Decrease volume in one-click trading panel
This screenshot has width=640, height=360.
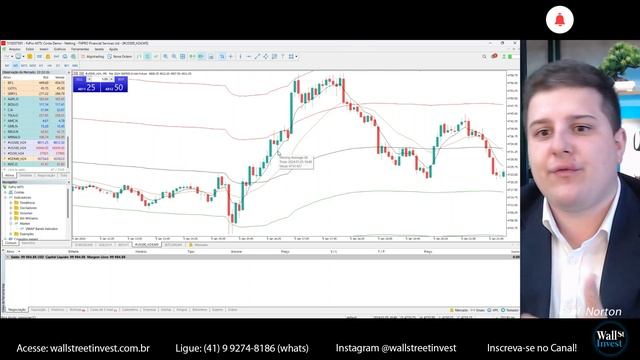89,79
